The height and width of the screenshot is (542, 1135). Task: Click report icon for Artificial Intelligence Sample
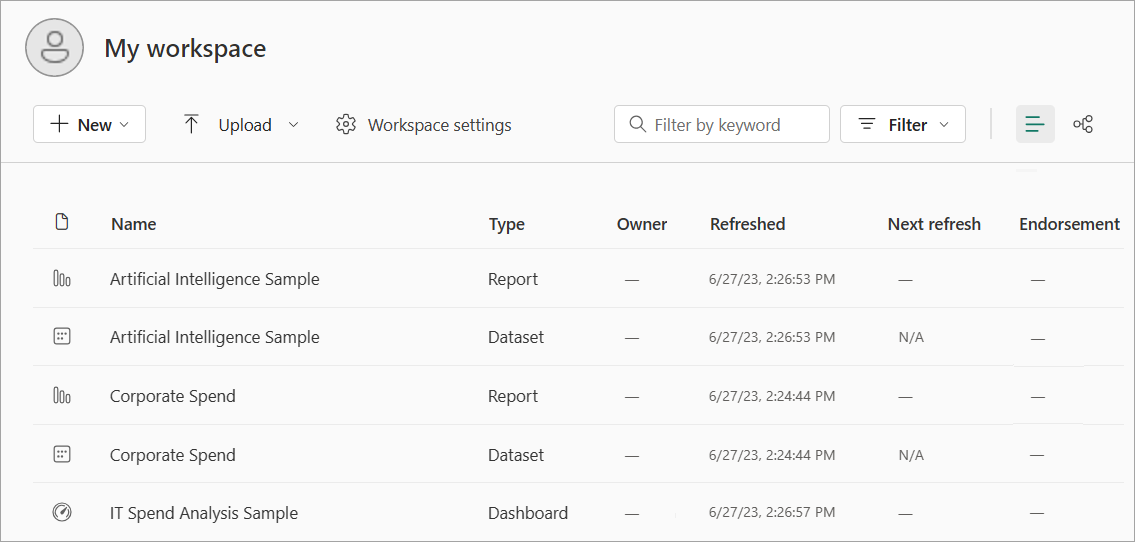pos(62,278)
